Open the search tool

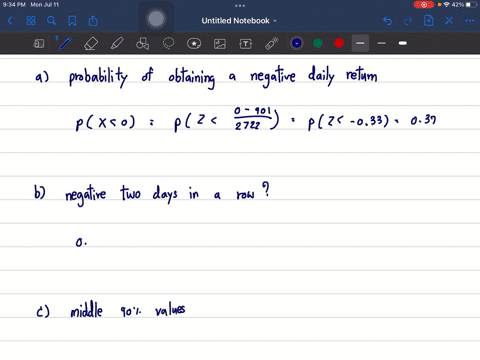(51, 21)
